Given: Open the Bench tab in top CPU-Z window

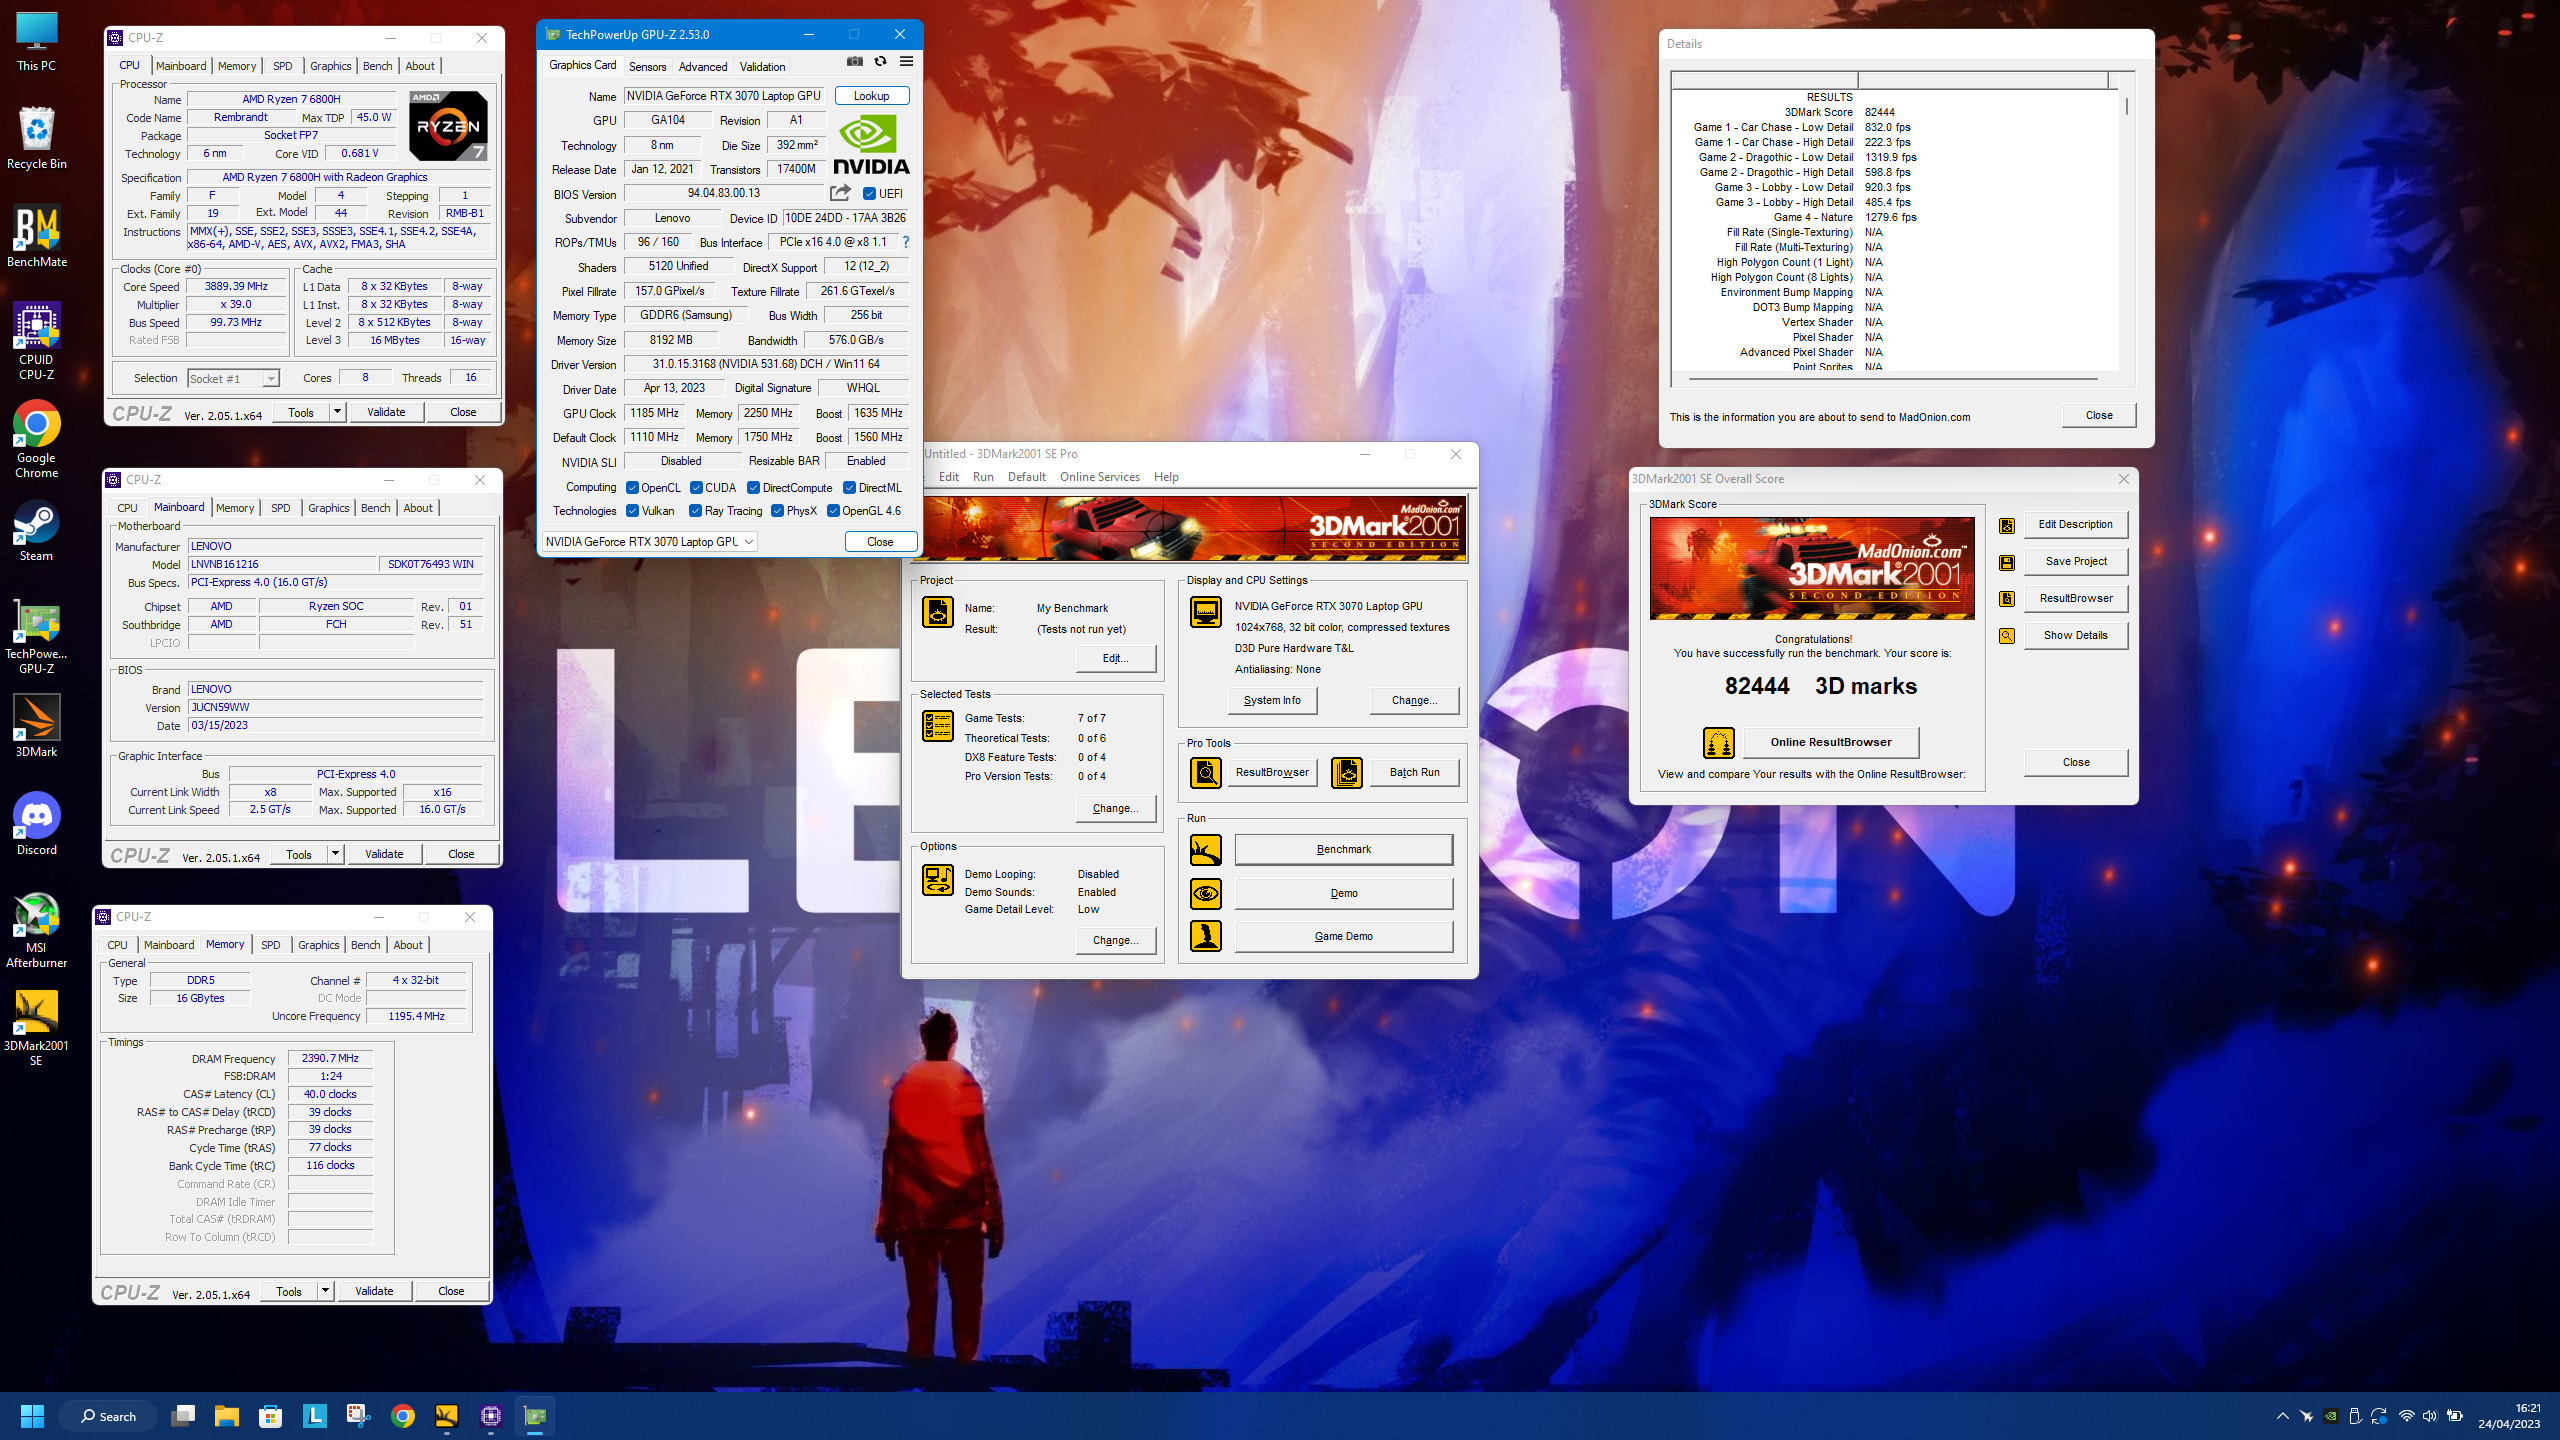Looking at the screenshot, I should point(377,66).
